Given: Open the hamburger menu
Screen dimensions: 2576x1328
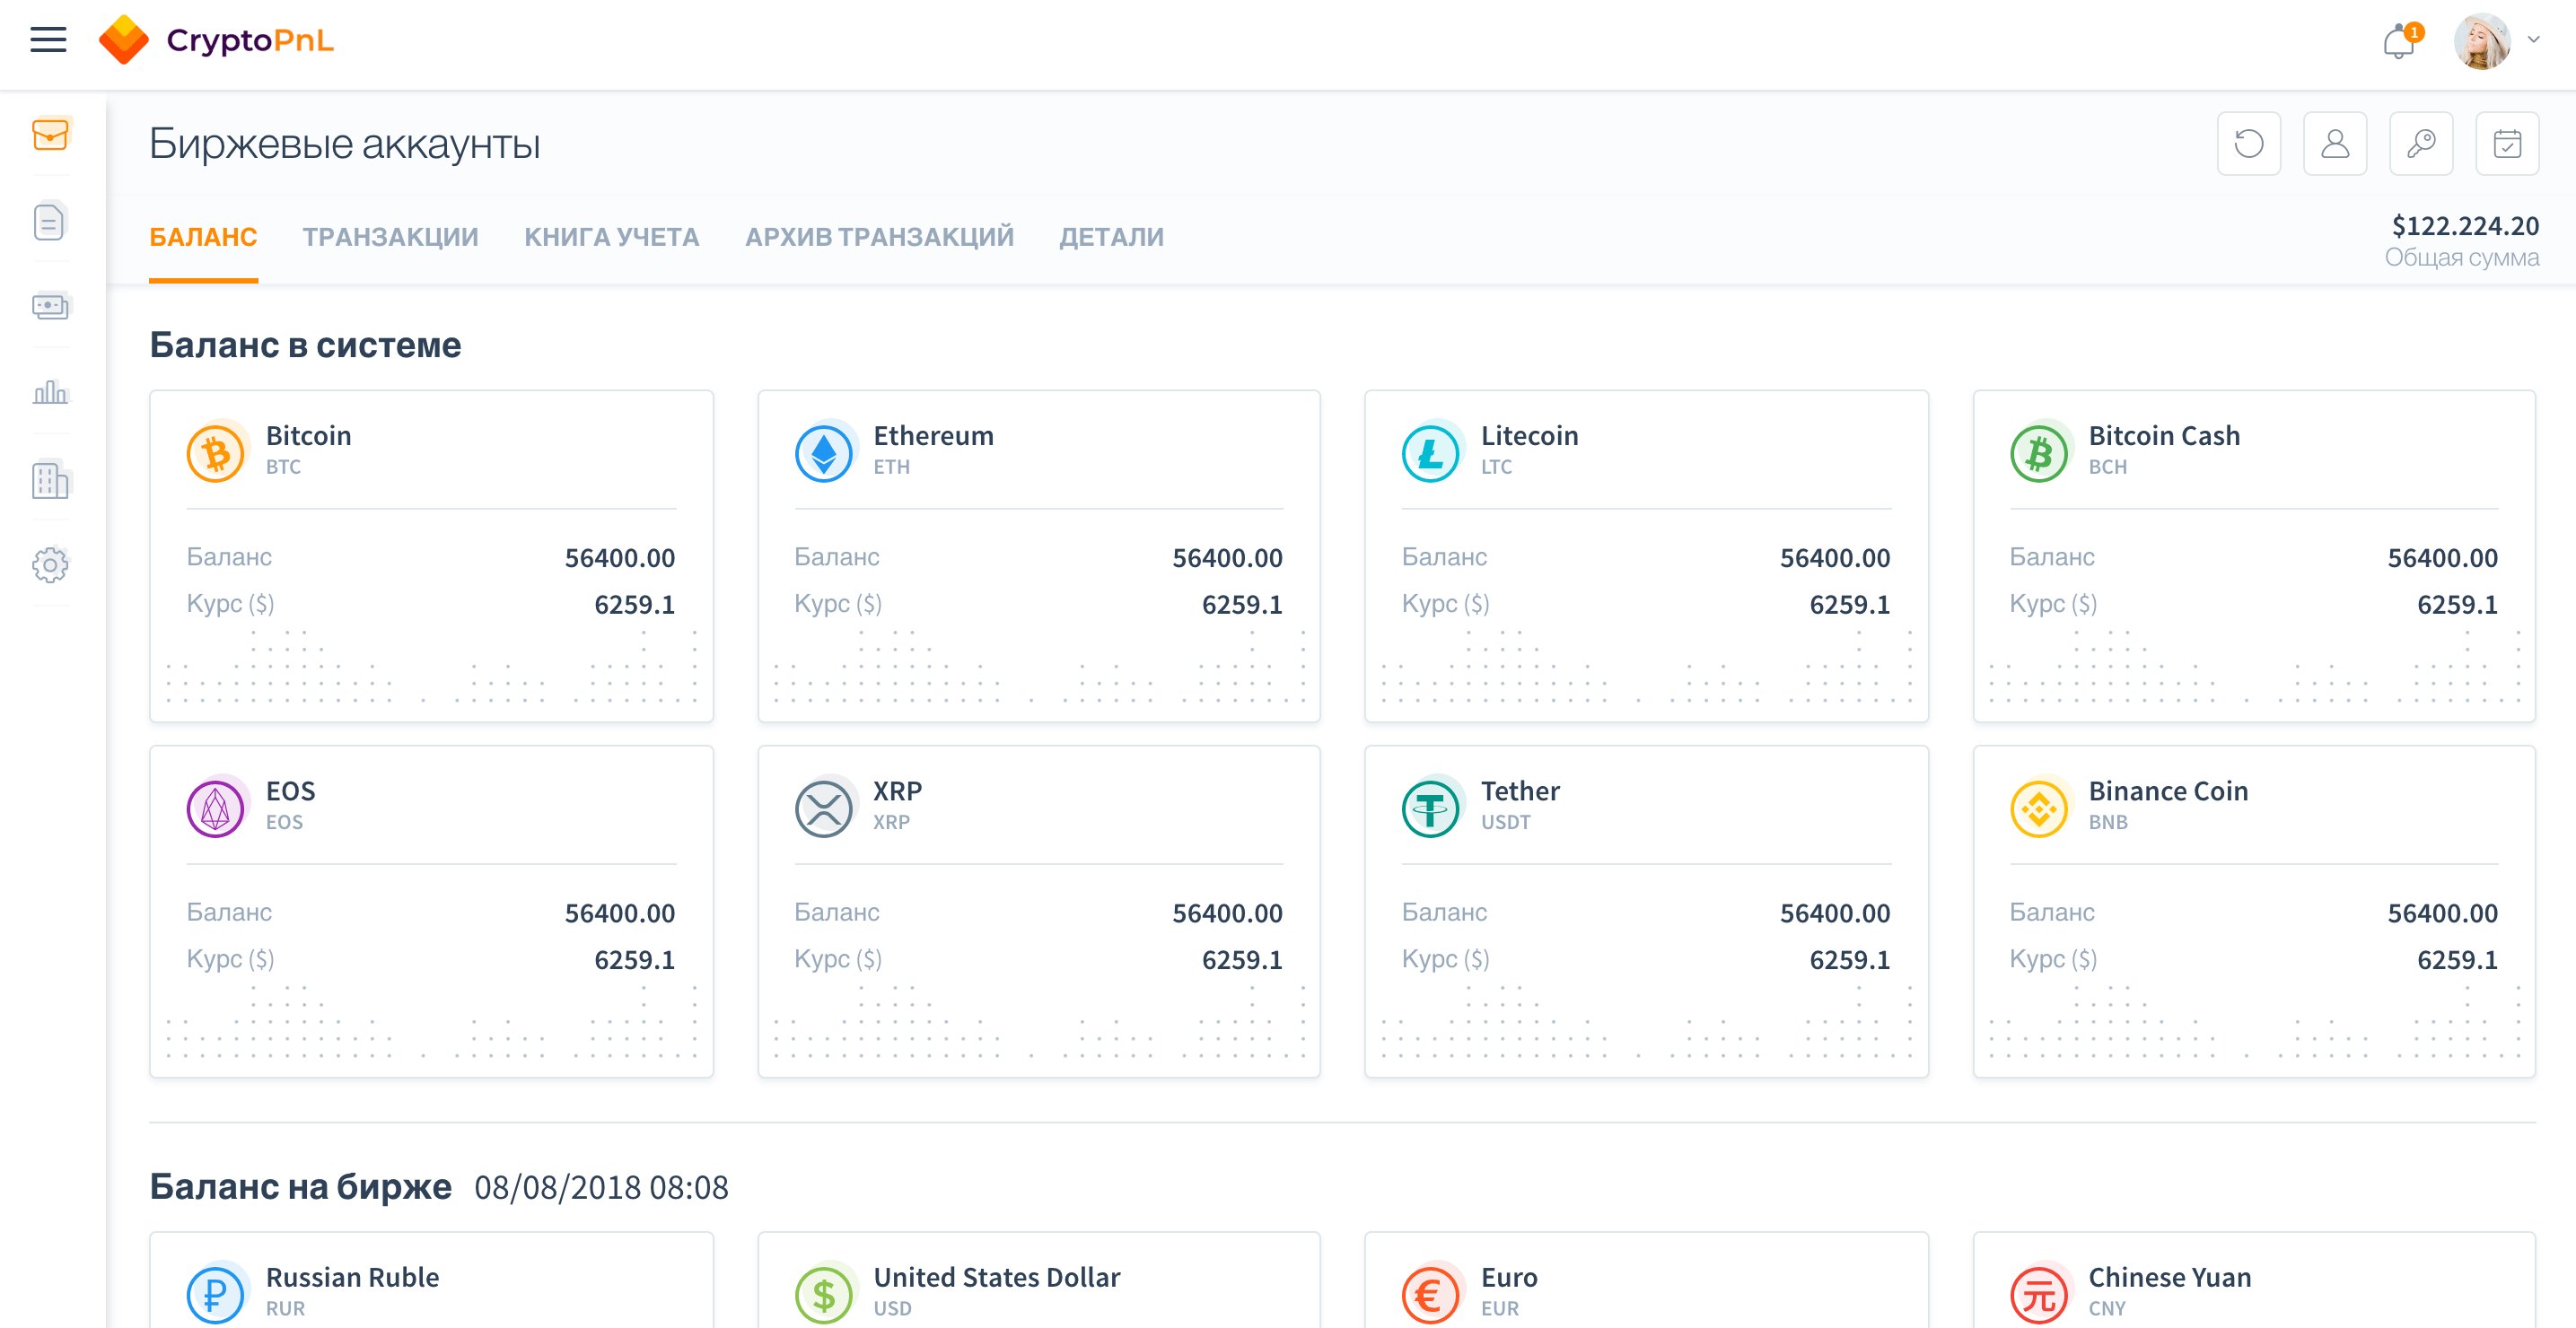Looking at the screenshot, I should (48, 40).
